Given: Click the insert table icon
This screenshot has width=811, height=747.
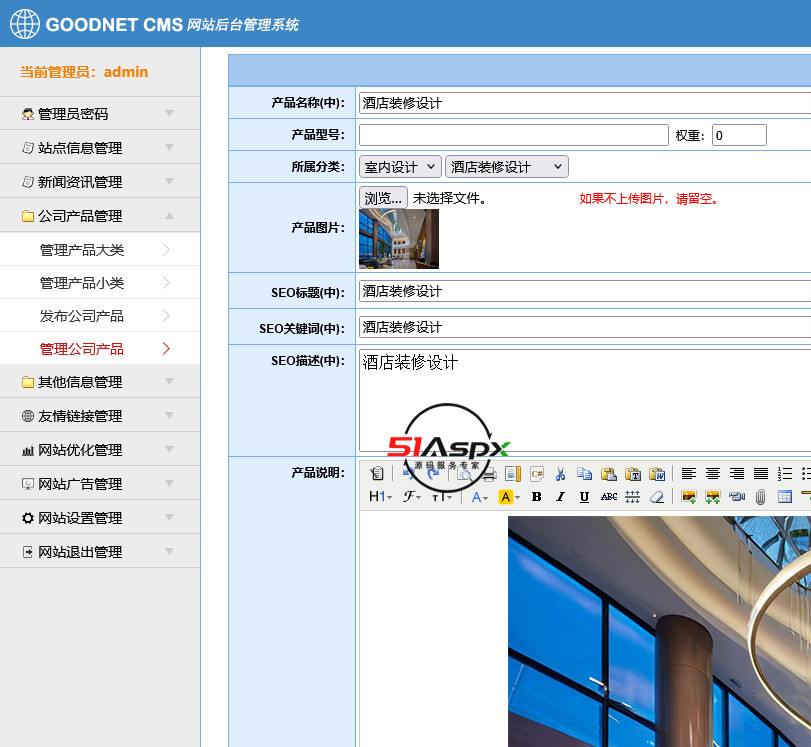Looking at the screenshot, I should tap(783, 496).
